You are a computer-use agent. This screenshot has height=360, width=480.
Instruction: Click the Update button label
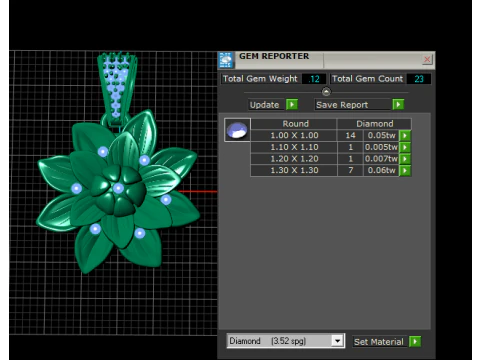[266, 105]
